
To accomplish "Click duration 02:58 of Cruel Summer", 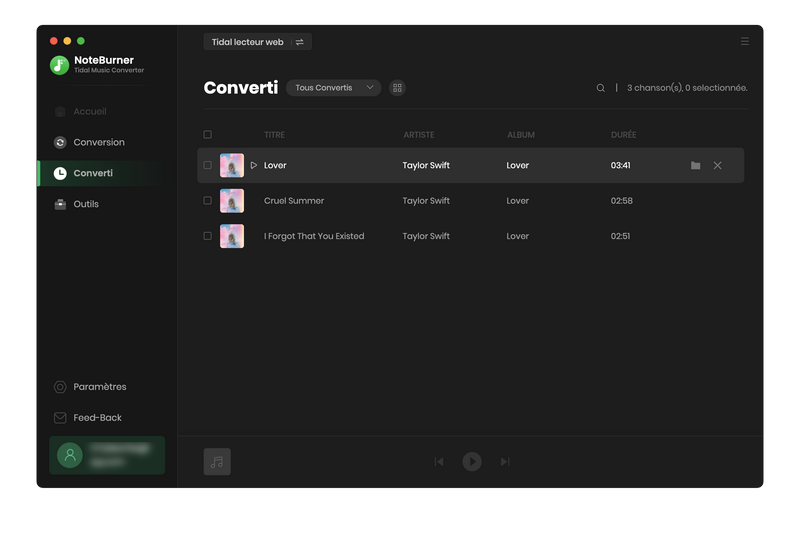I will [621, 200].
